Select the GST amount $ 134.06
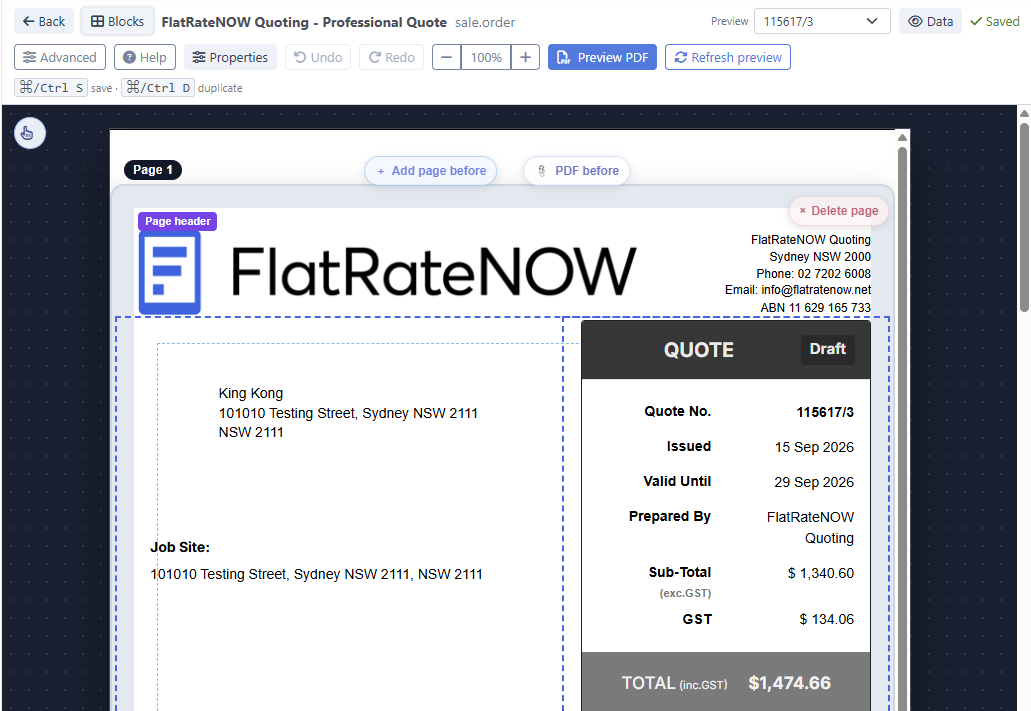The width and height of the screenshot is (1031, 711). click(x=827, y=620)
